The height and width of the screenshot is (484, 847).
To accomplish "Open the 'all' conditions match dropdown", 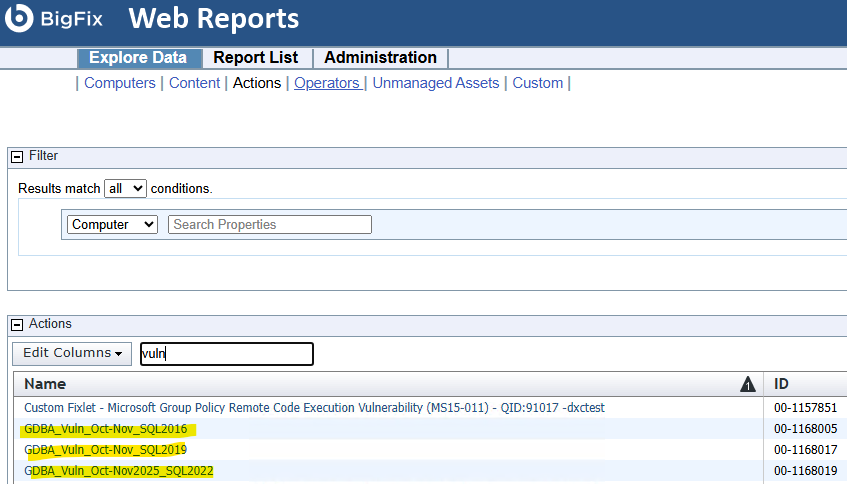I will point(125,188).
